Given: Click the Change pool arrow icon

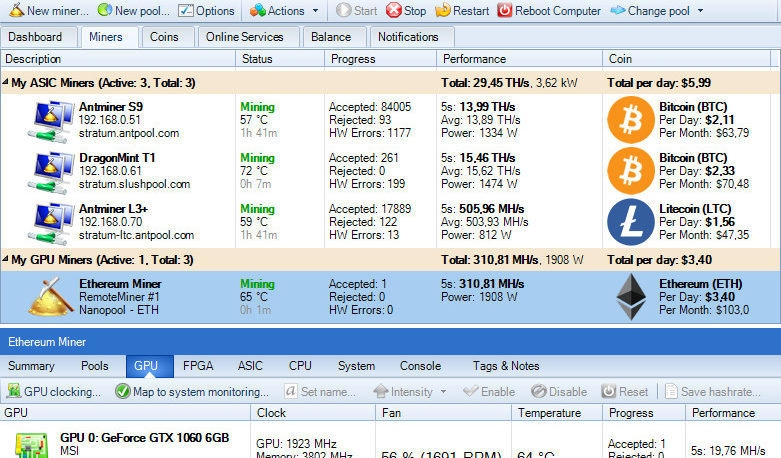Looking at the screenshot, I should [618, 10].
